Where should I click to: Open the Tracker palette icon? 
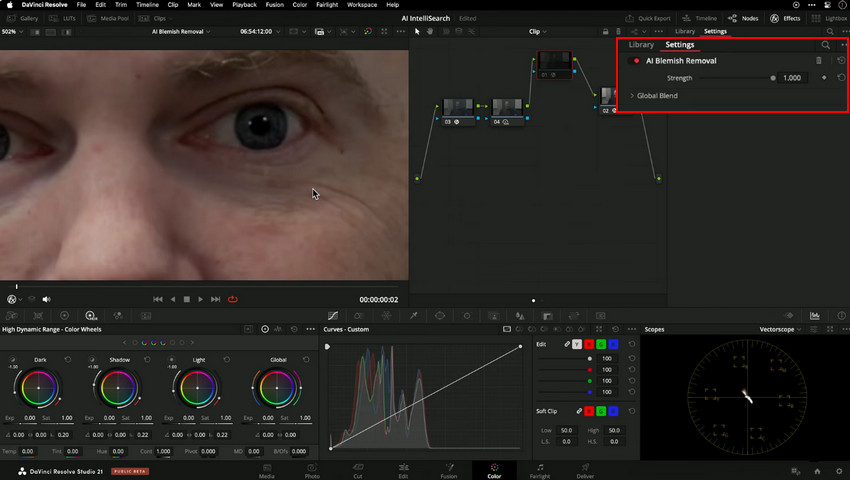(x=467, y=316)
